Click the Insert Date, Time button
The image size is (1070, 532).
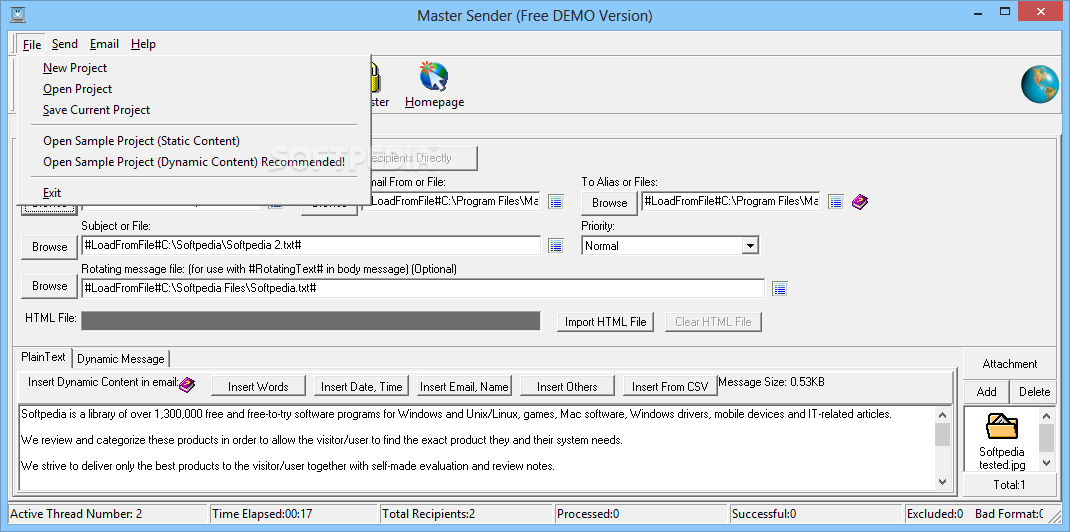tap(362, 387)
